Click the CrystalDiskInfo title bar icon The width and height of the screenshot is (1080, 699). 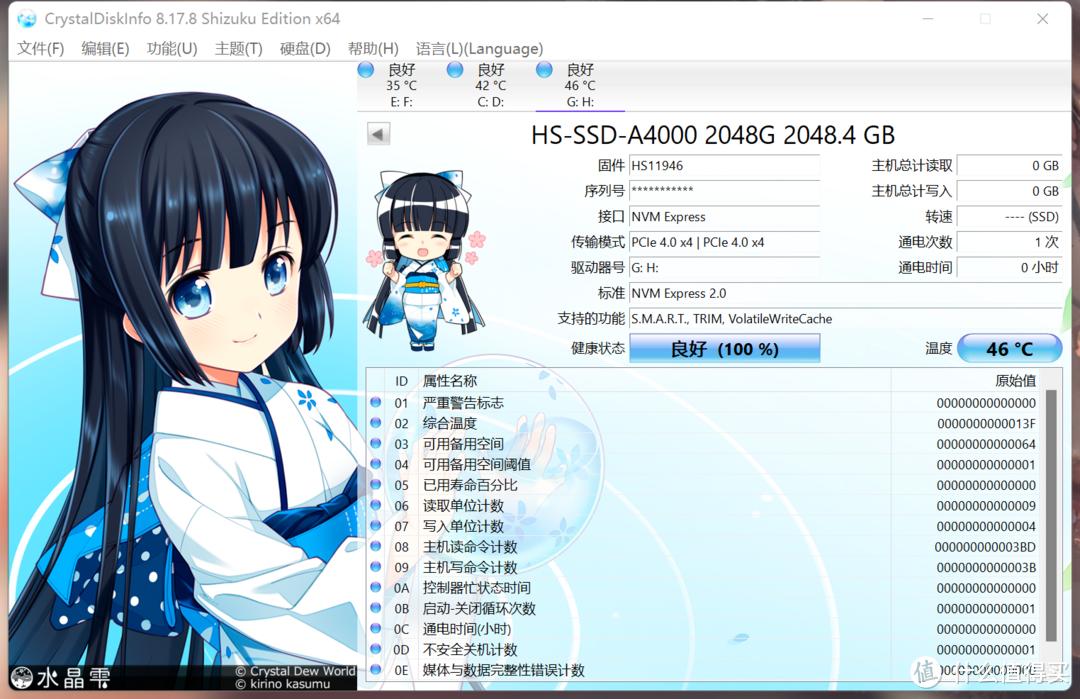point(25,18)
